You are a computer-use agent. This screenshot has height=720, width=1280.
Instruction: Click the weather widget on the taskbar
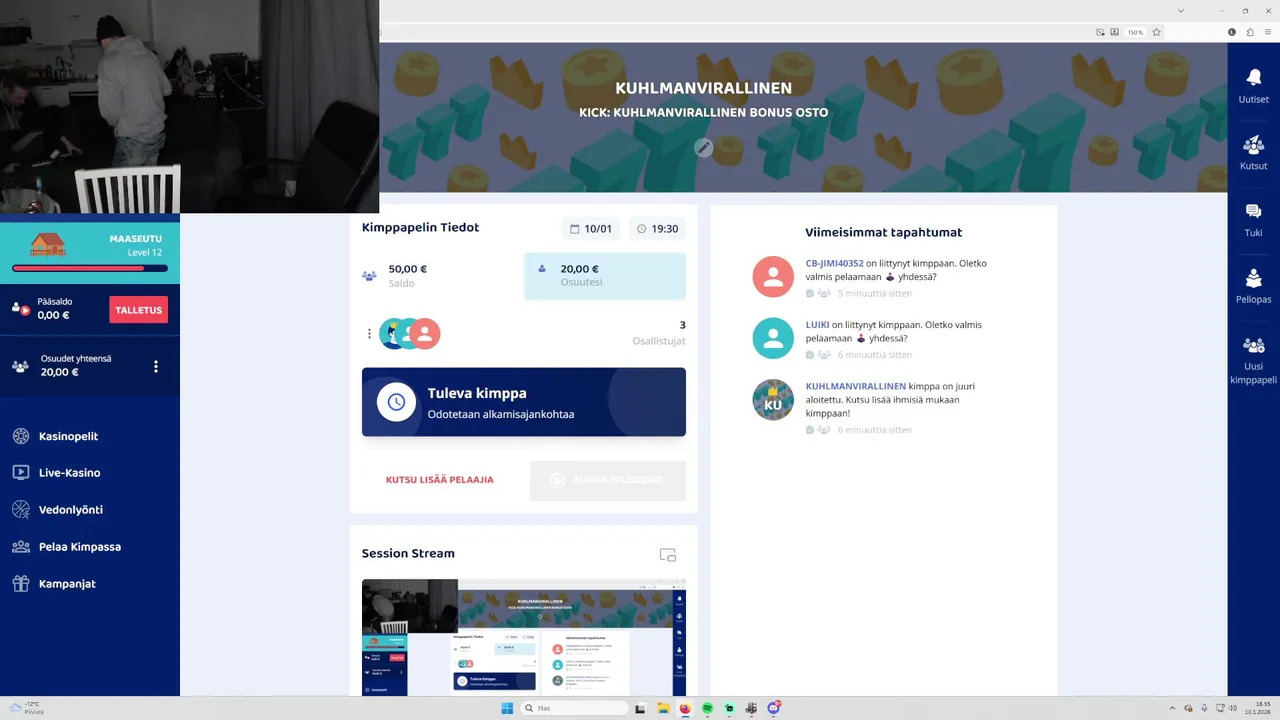click(x=27, y=708)
